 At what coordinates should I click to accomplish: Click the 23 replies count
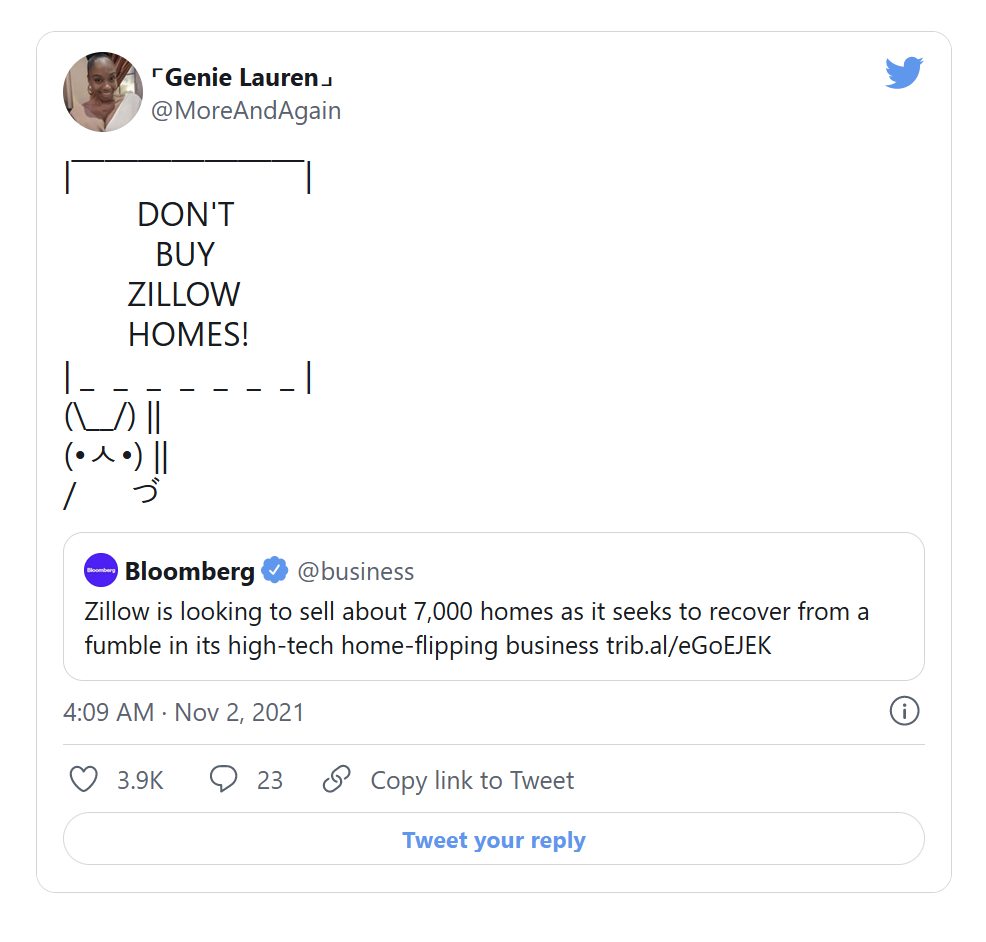pyautogui.click(x=270, y=780)
